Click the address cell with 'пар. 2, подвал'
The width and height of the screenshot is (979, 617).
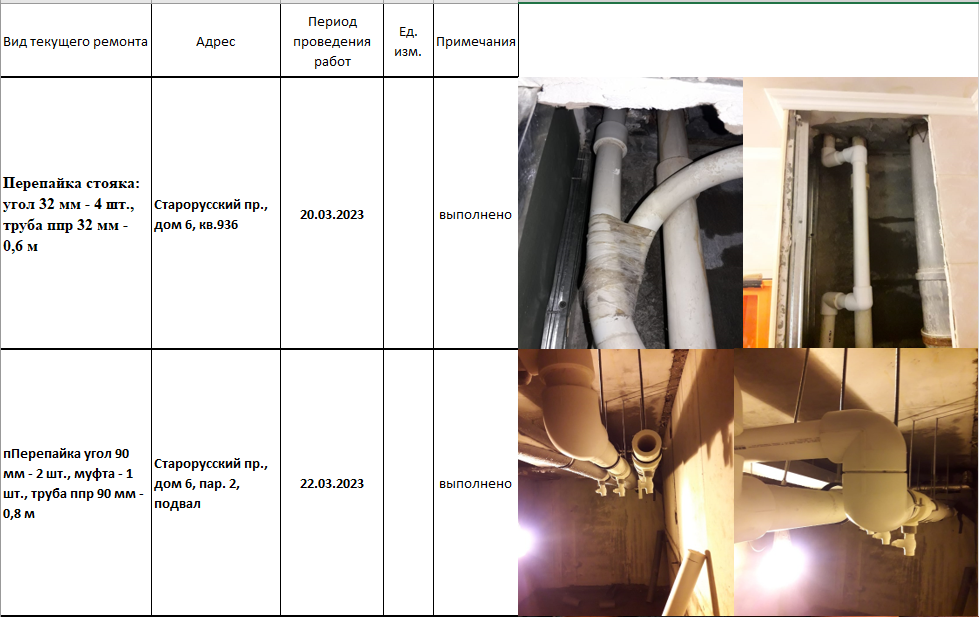[216, 483]
